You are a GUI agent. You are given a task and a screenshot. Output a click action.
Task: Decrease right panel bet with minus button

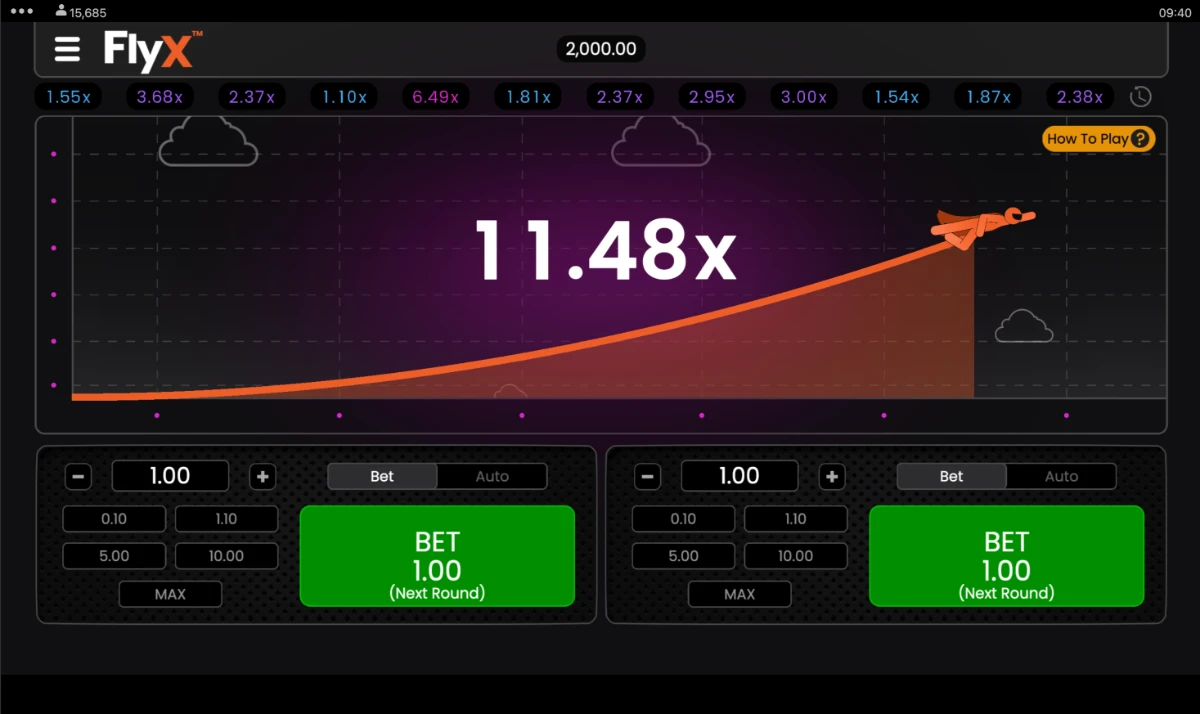point(647,477)
